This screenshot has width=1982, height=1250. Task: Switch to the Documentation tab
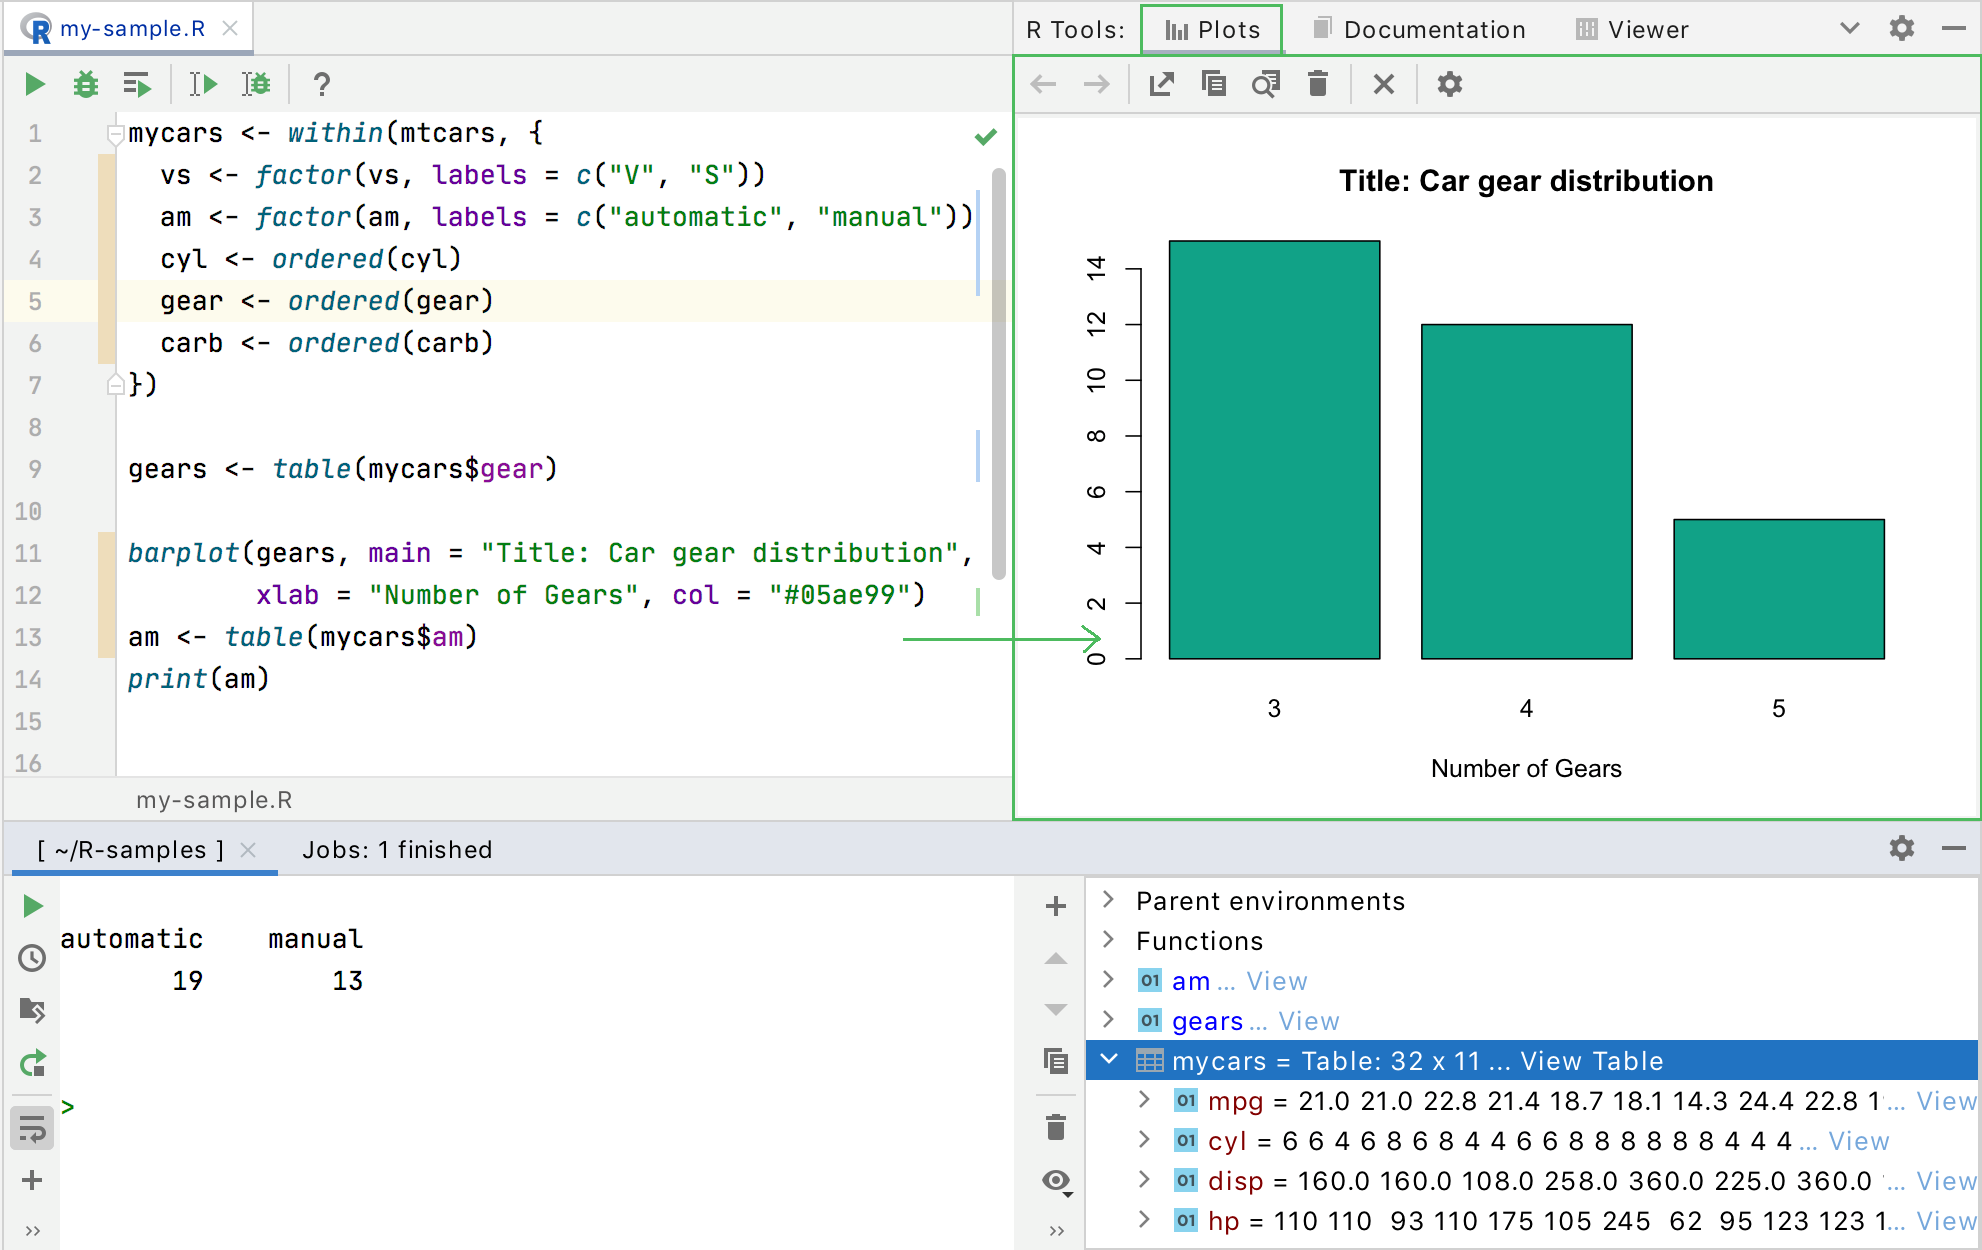1420,30
